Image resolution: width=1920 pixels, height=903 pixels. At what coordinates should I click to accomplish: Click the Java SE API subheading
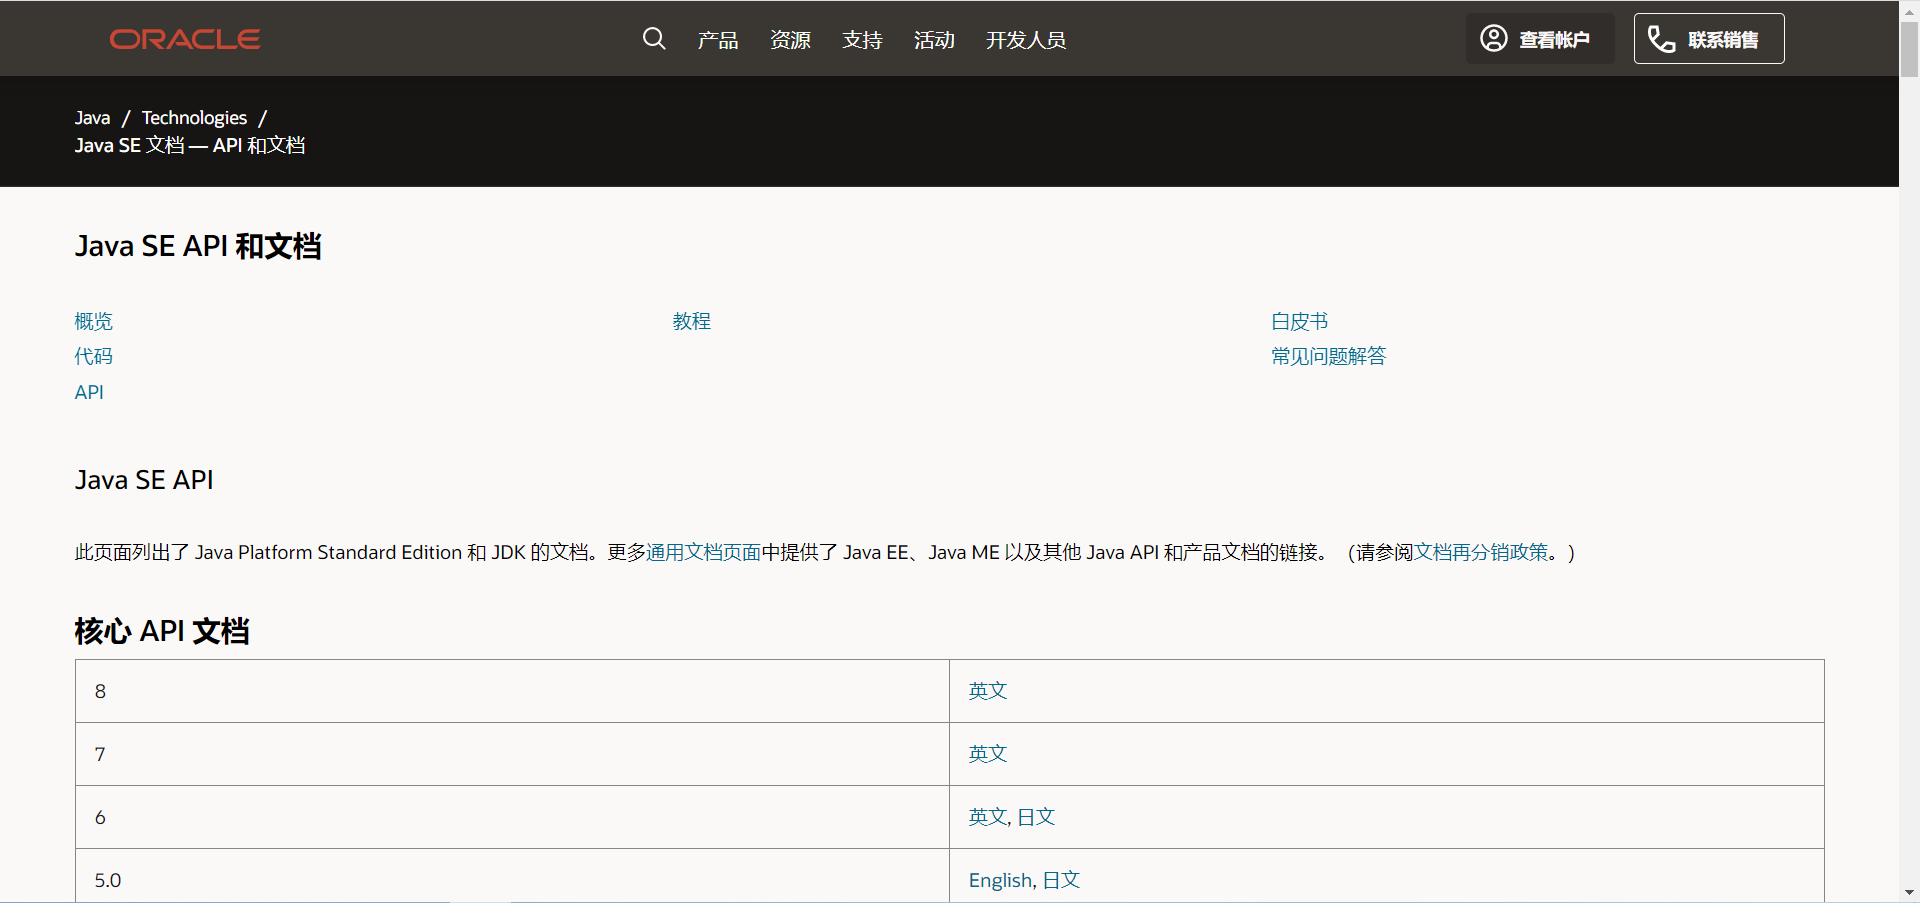144,480
